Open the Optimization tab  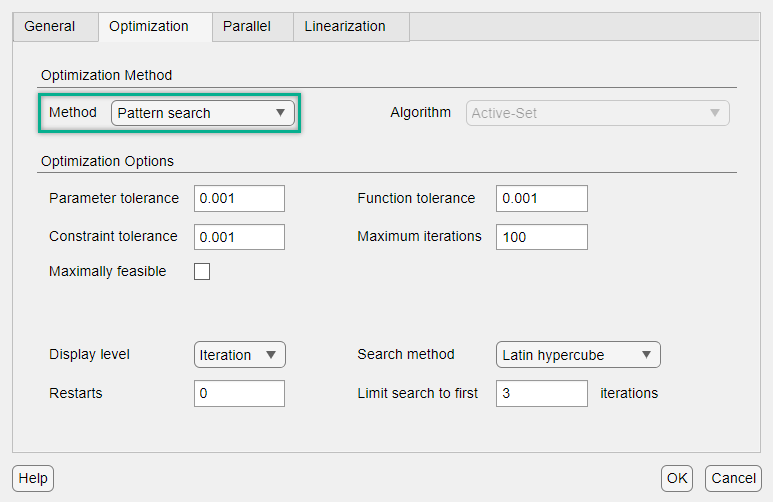pyautogui.click(x=149, y=27)
